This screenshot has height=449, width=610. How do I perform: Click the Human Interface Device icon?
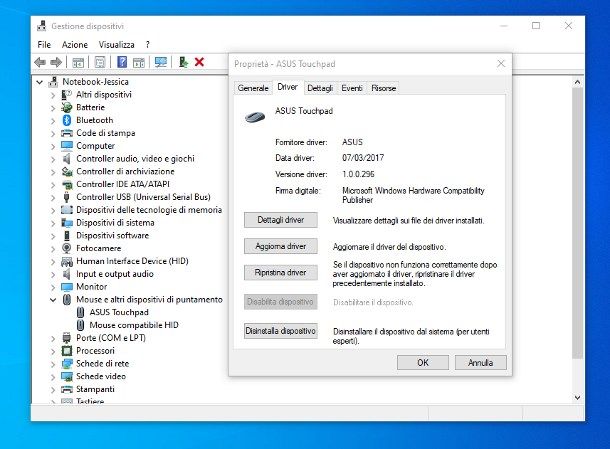click(67, 261)
